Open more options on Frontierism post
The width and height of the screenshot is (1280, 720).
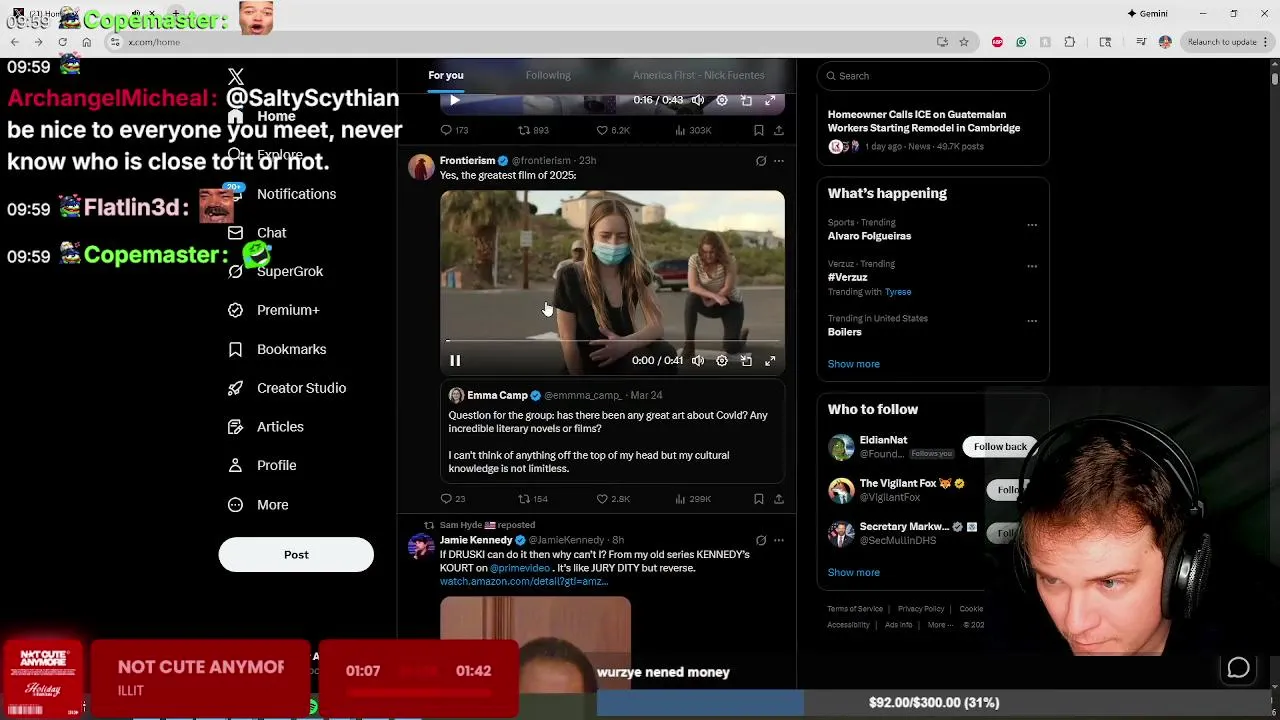coord(779,160)
